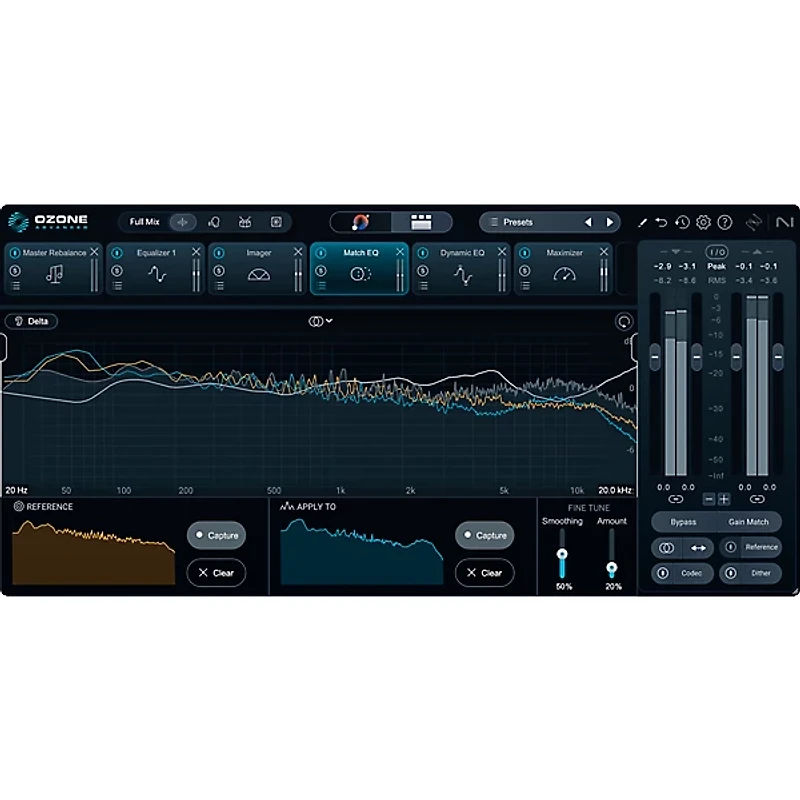The image size is (800, 800).
Task: Click the Imager module gauge icon
Action: pos(259,275)
